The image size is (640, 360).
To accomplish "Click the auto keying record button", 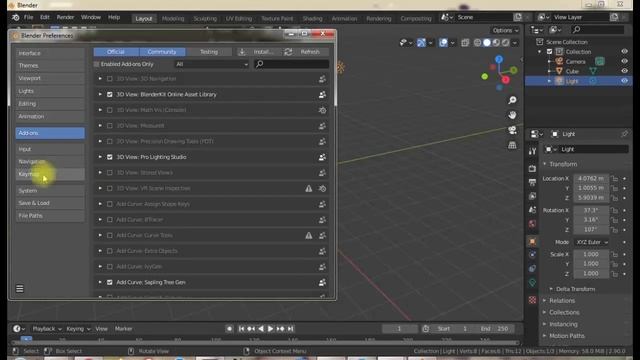I will click(229, 329).
